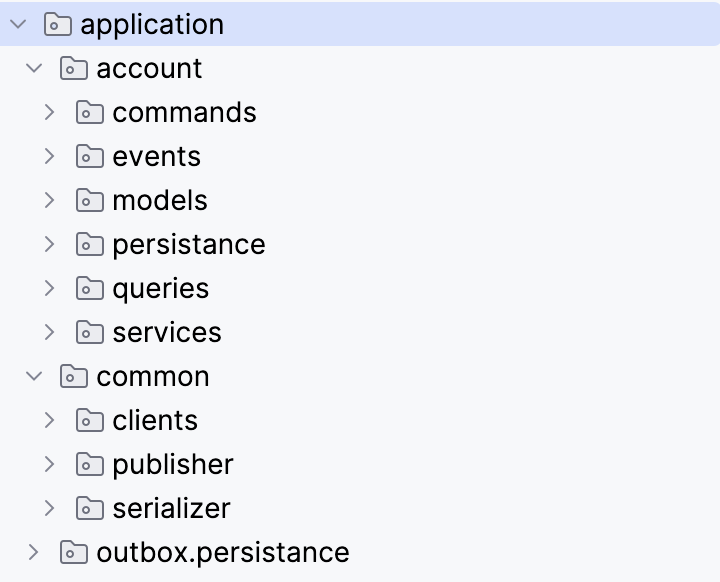
Task: Select the events folder label
Action: coord(156,157)
